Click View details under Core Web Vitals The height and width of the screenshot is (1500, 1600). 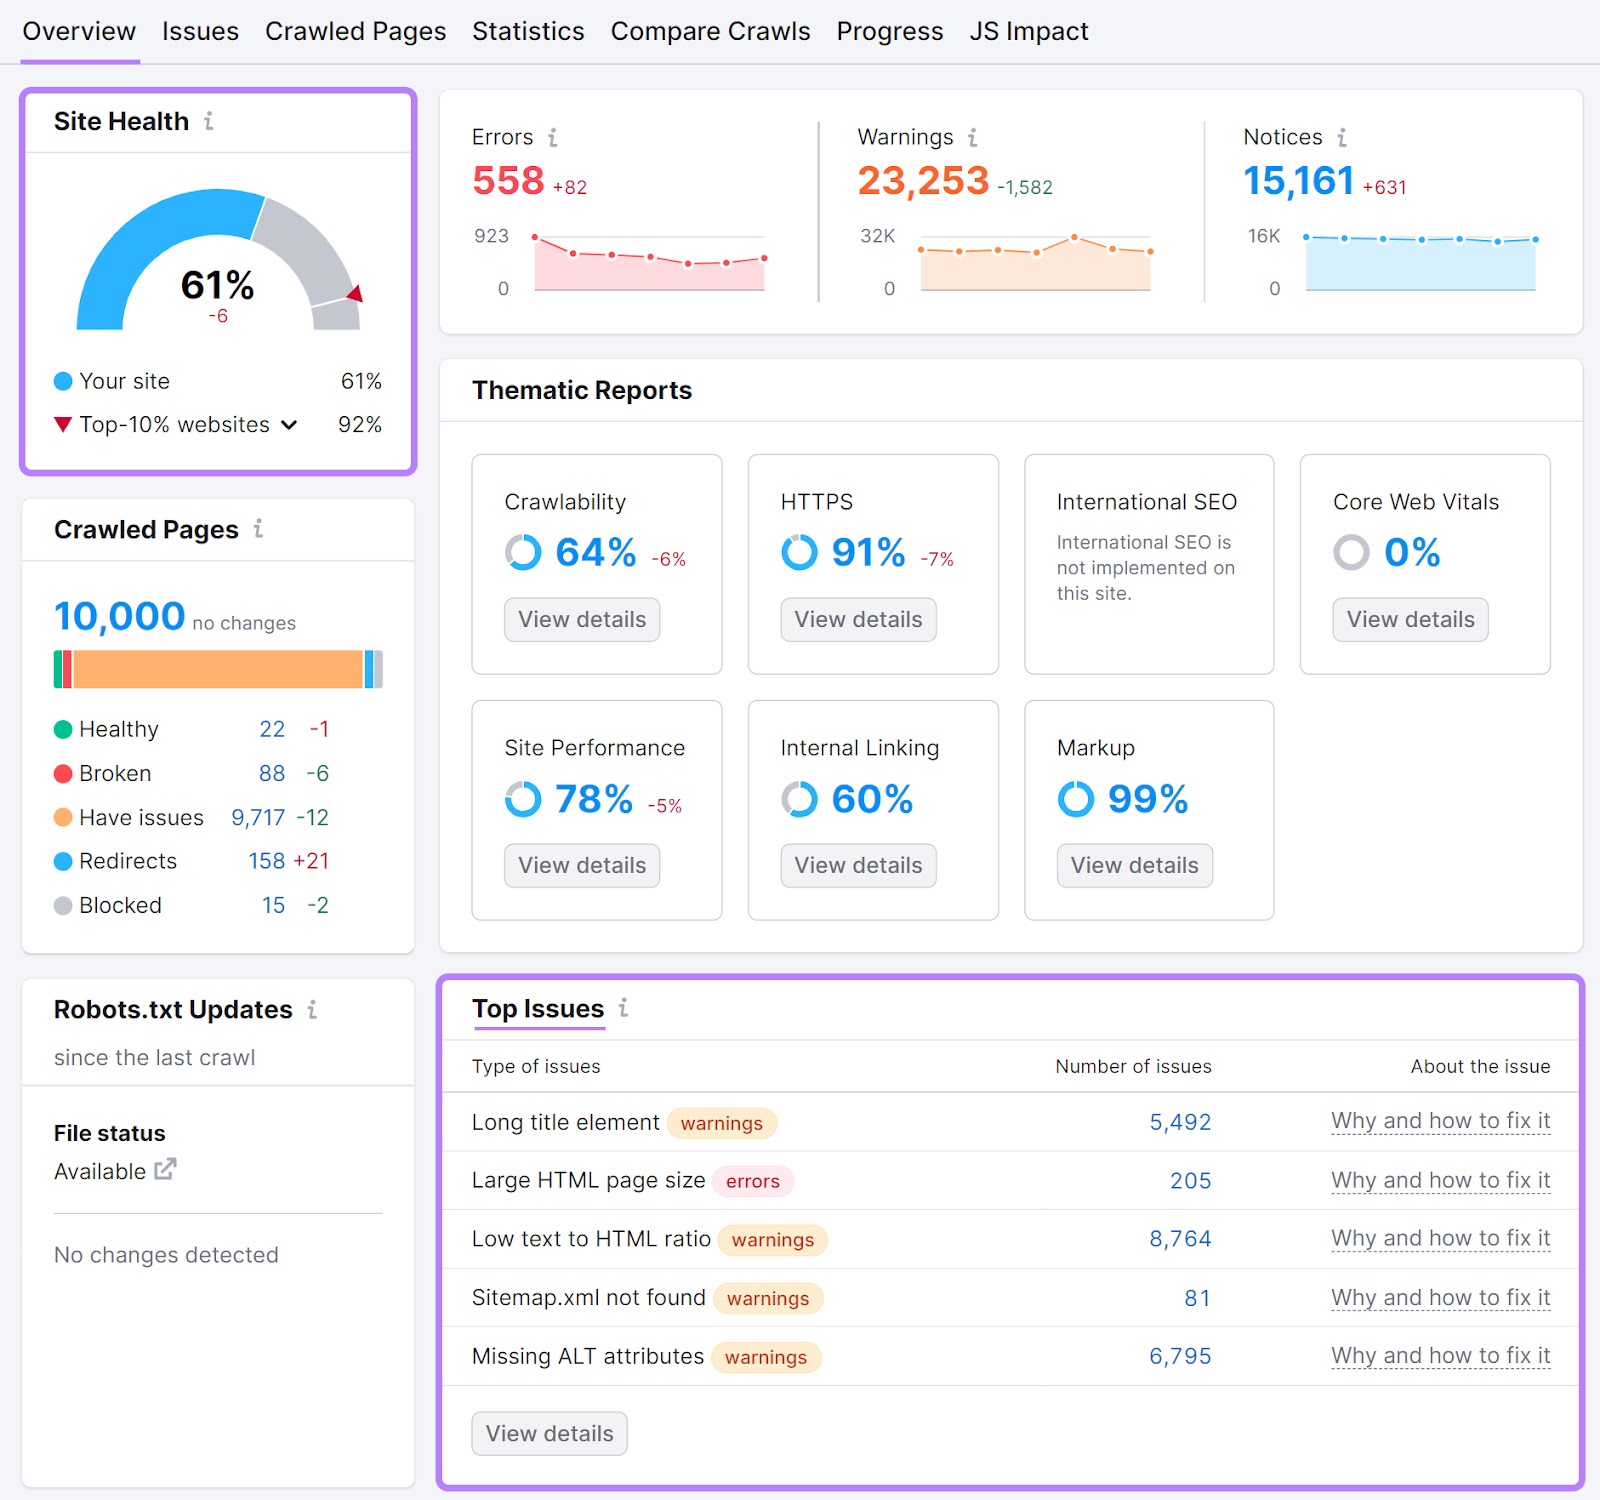tap(1409, 619)
